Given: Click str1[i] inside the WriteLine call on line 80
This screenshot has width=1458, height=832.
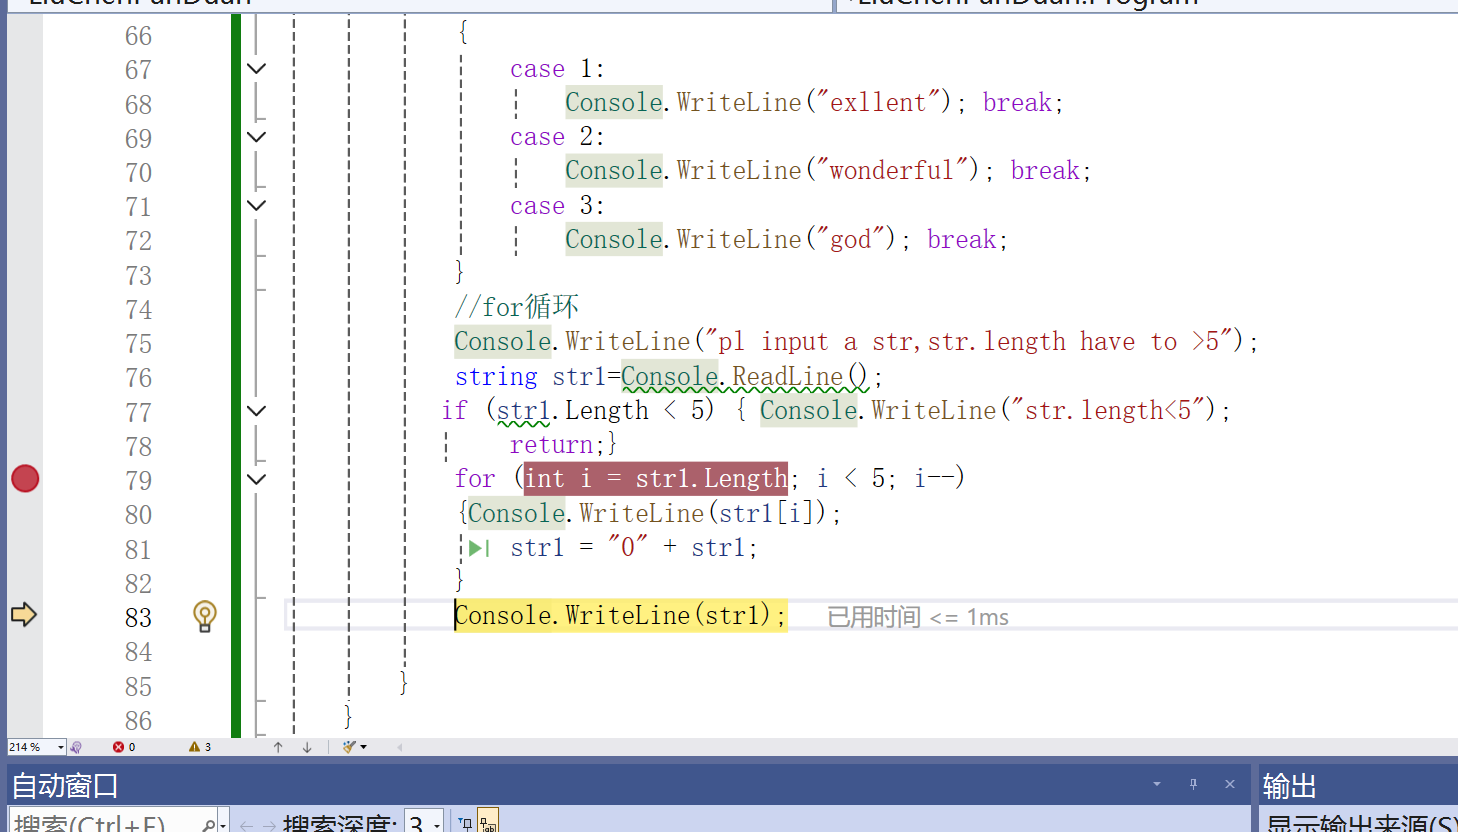Looking at the screenshot, I should pyautogui.click(x=768, y=513).
